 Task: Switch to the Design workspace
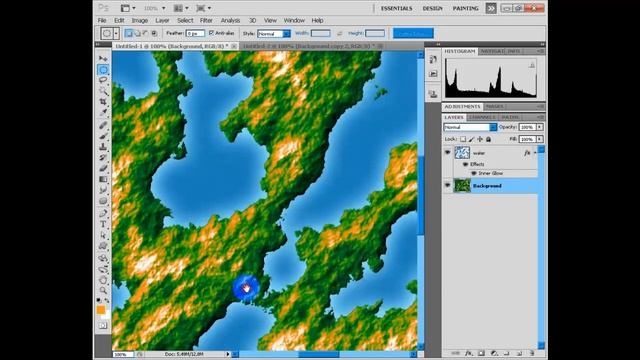[432, 8]
